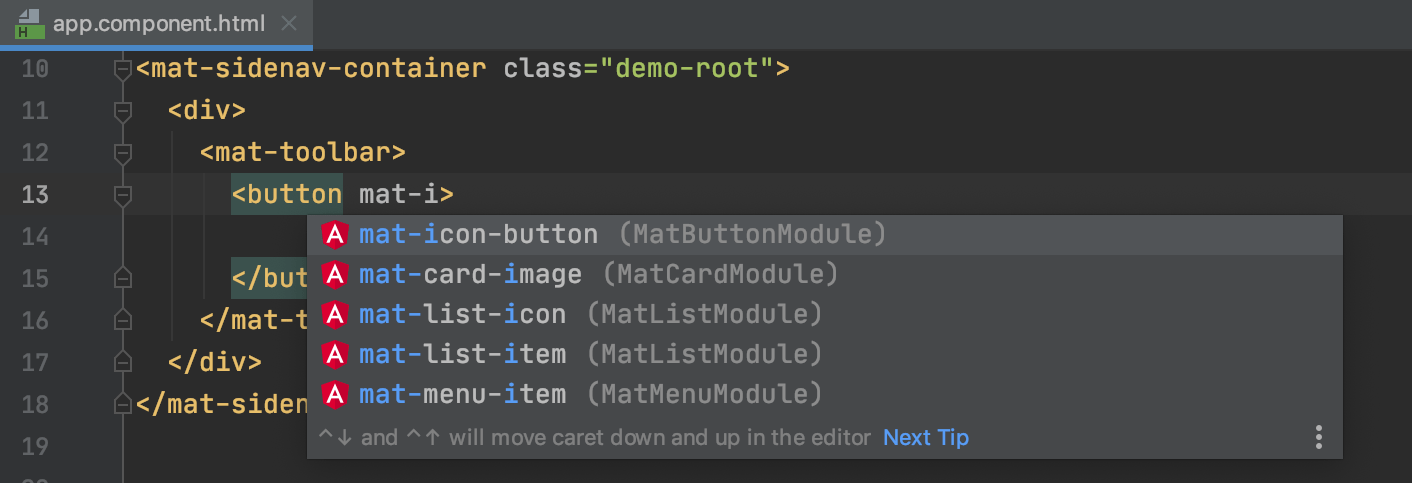Screen dimensions: 1412x483
Task: Click Angular icon beside mat-menu-item suggestion
Action: [x=334, y=394]
